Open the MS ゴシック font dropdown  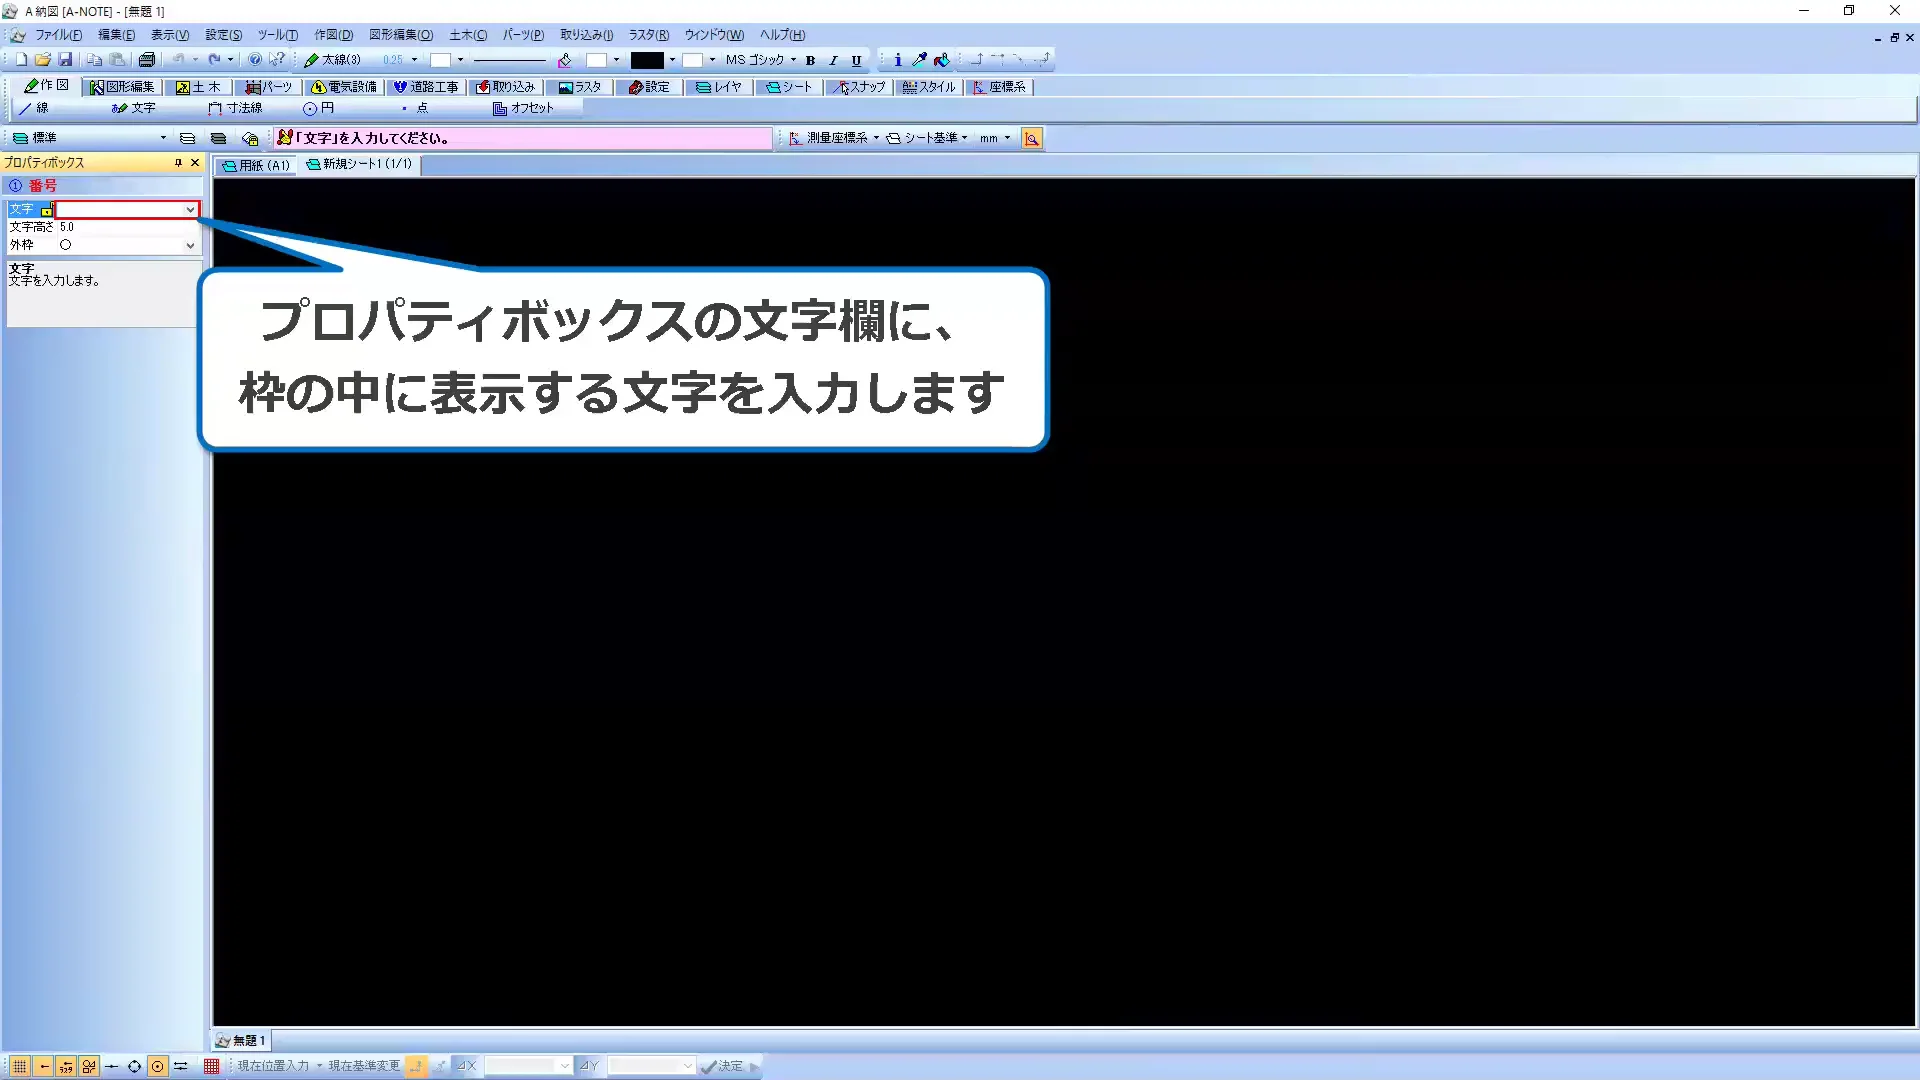[x=793, y=60]
